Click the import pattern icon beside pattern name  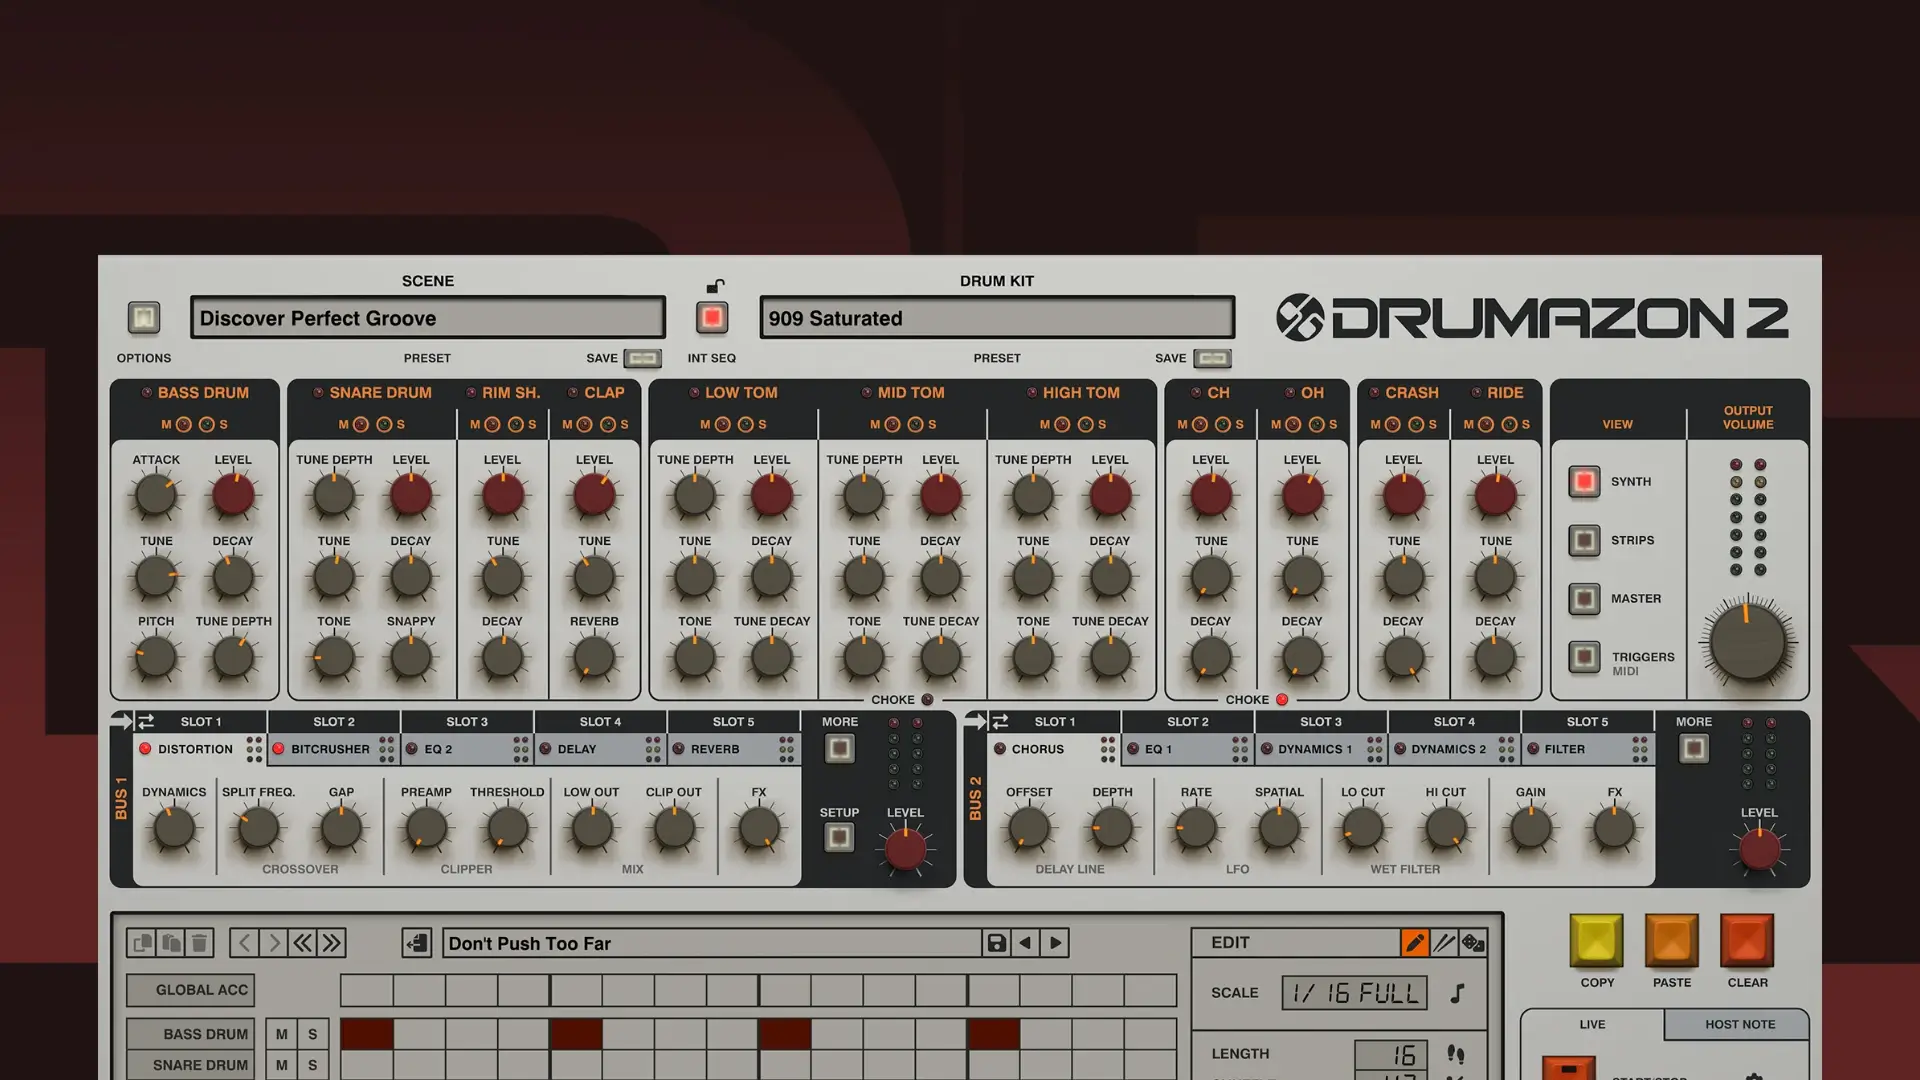[417, 943]
